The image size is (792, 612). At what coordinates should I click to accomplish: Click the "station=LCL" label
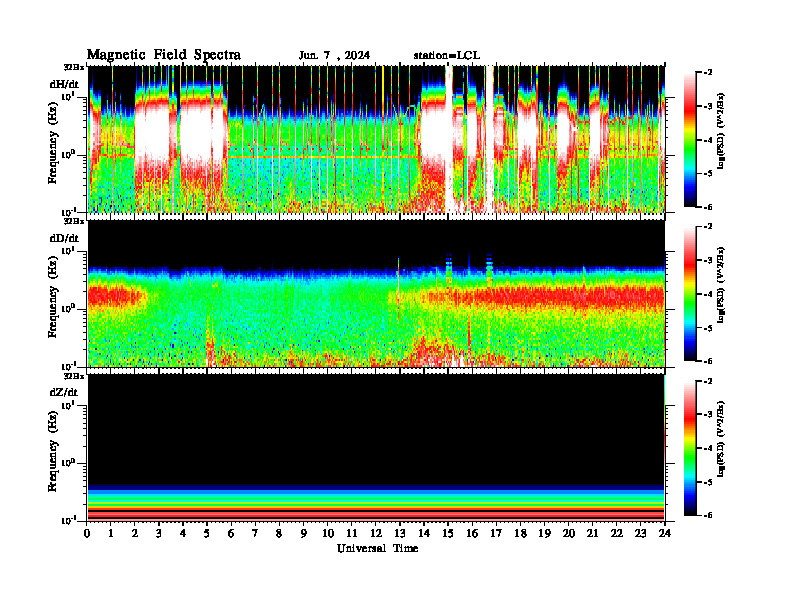click(x=447, y=55)
